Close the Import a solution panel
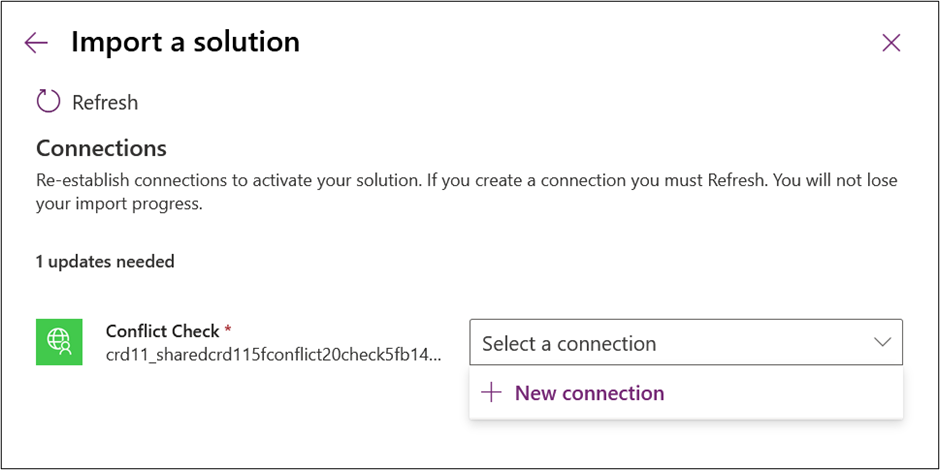Viewport: 940px width, 470px height. (x=891, y=43)
